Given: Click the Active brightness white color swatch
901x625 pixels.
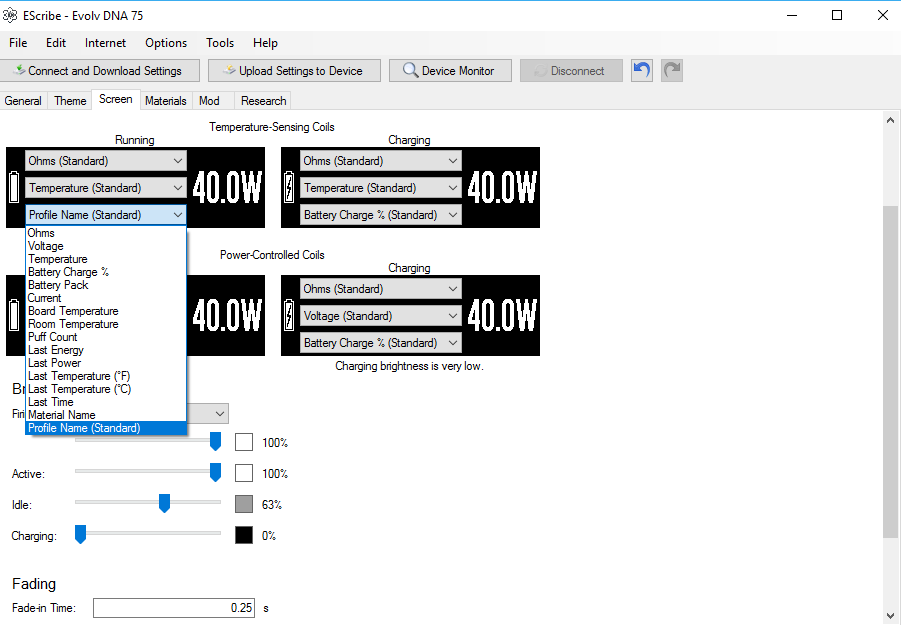Looking at the screenshot, I should (244, 473).
